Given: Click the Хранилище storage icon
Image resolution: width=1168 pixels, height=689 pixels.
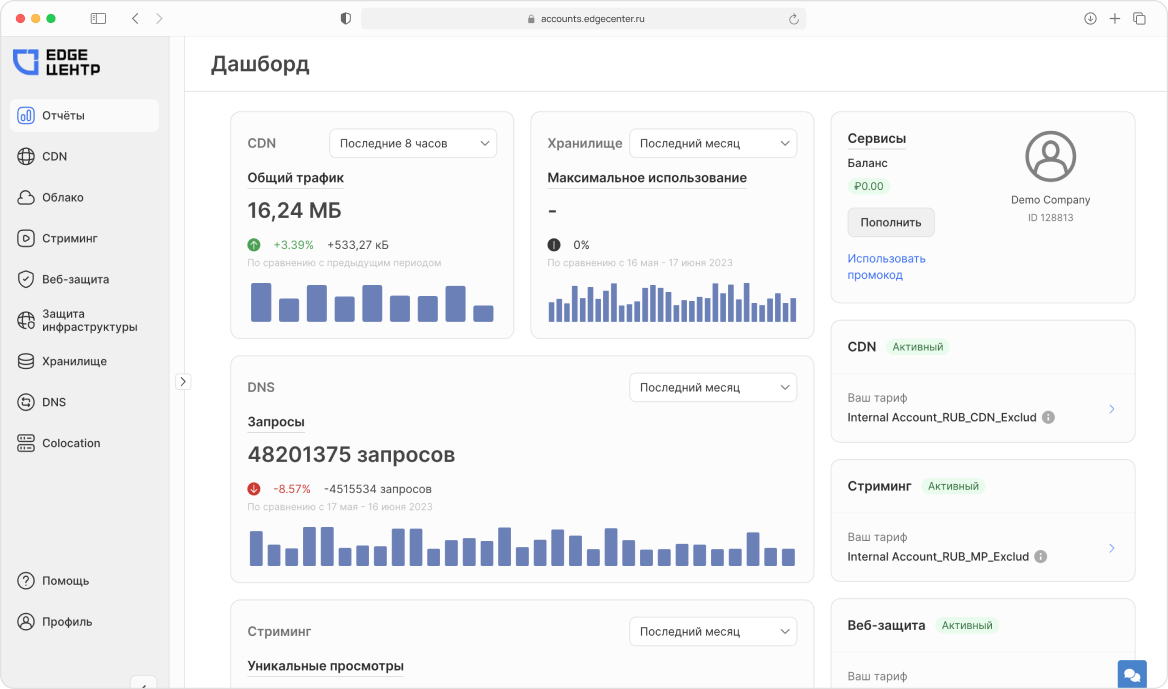Looking at the screenshot, I should point(25,361).
